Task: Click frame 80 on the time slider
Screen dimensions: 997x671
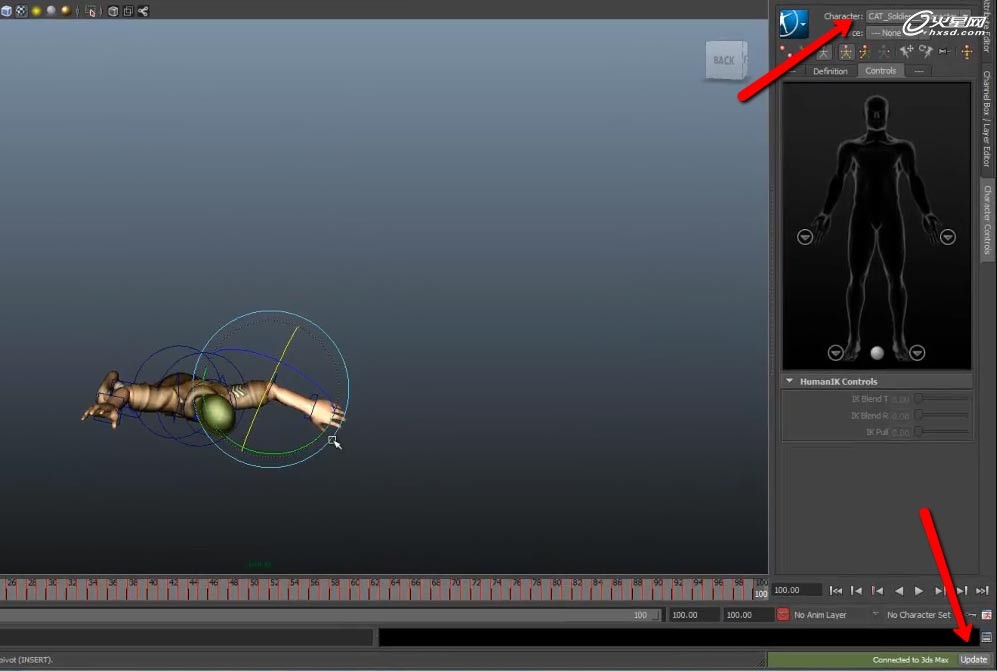Action: point(557,590)
